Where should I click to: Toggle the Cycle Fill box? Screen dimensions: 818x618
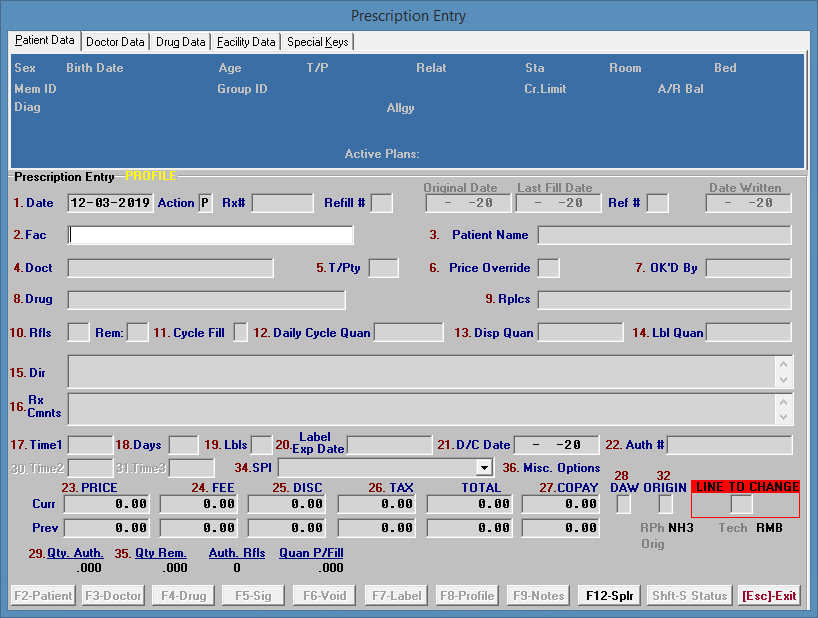(x=240, y=332)
